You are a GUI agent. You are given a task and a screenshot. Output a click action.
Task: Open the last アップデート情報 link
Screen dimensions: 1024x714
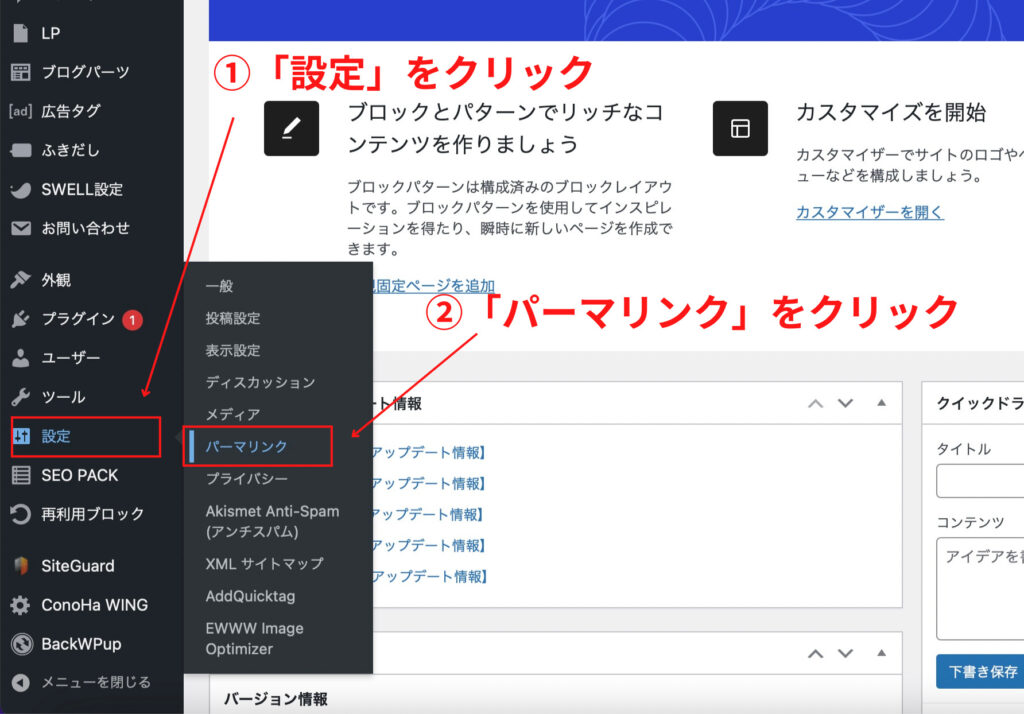tap(429, 576)
